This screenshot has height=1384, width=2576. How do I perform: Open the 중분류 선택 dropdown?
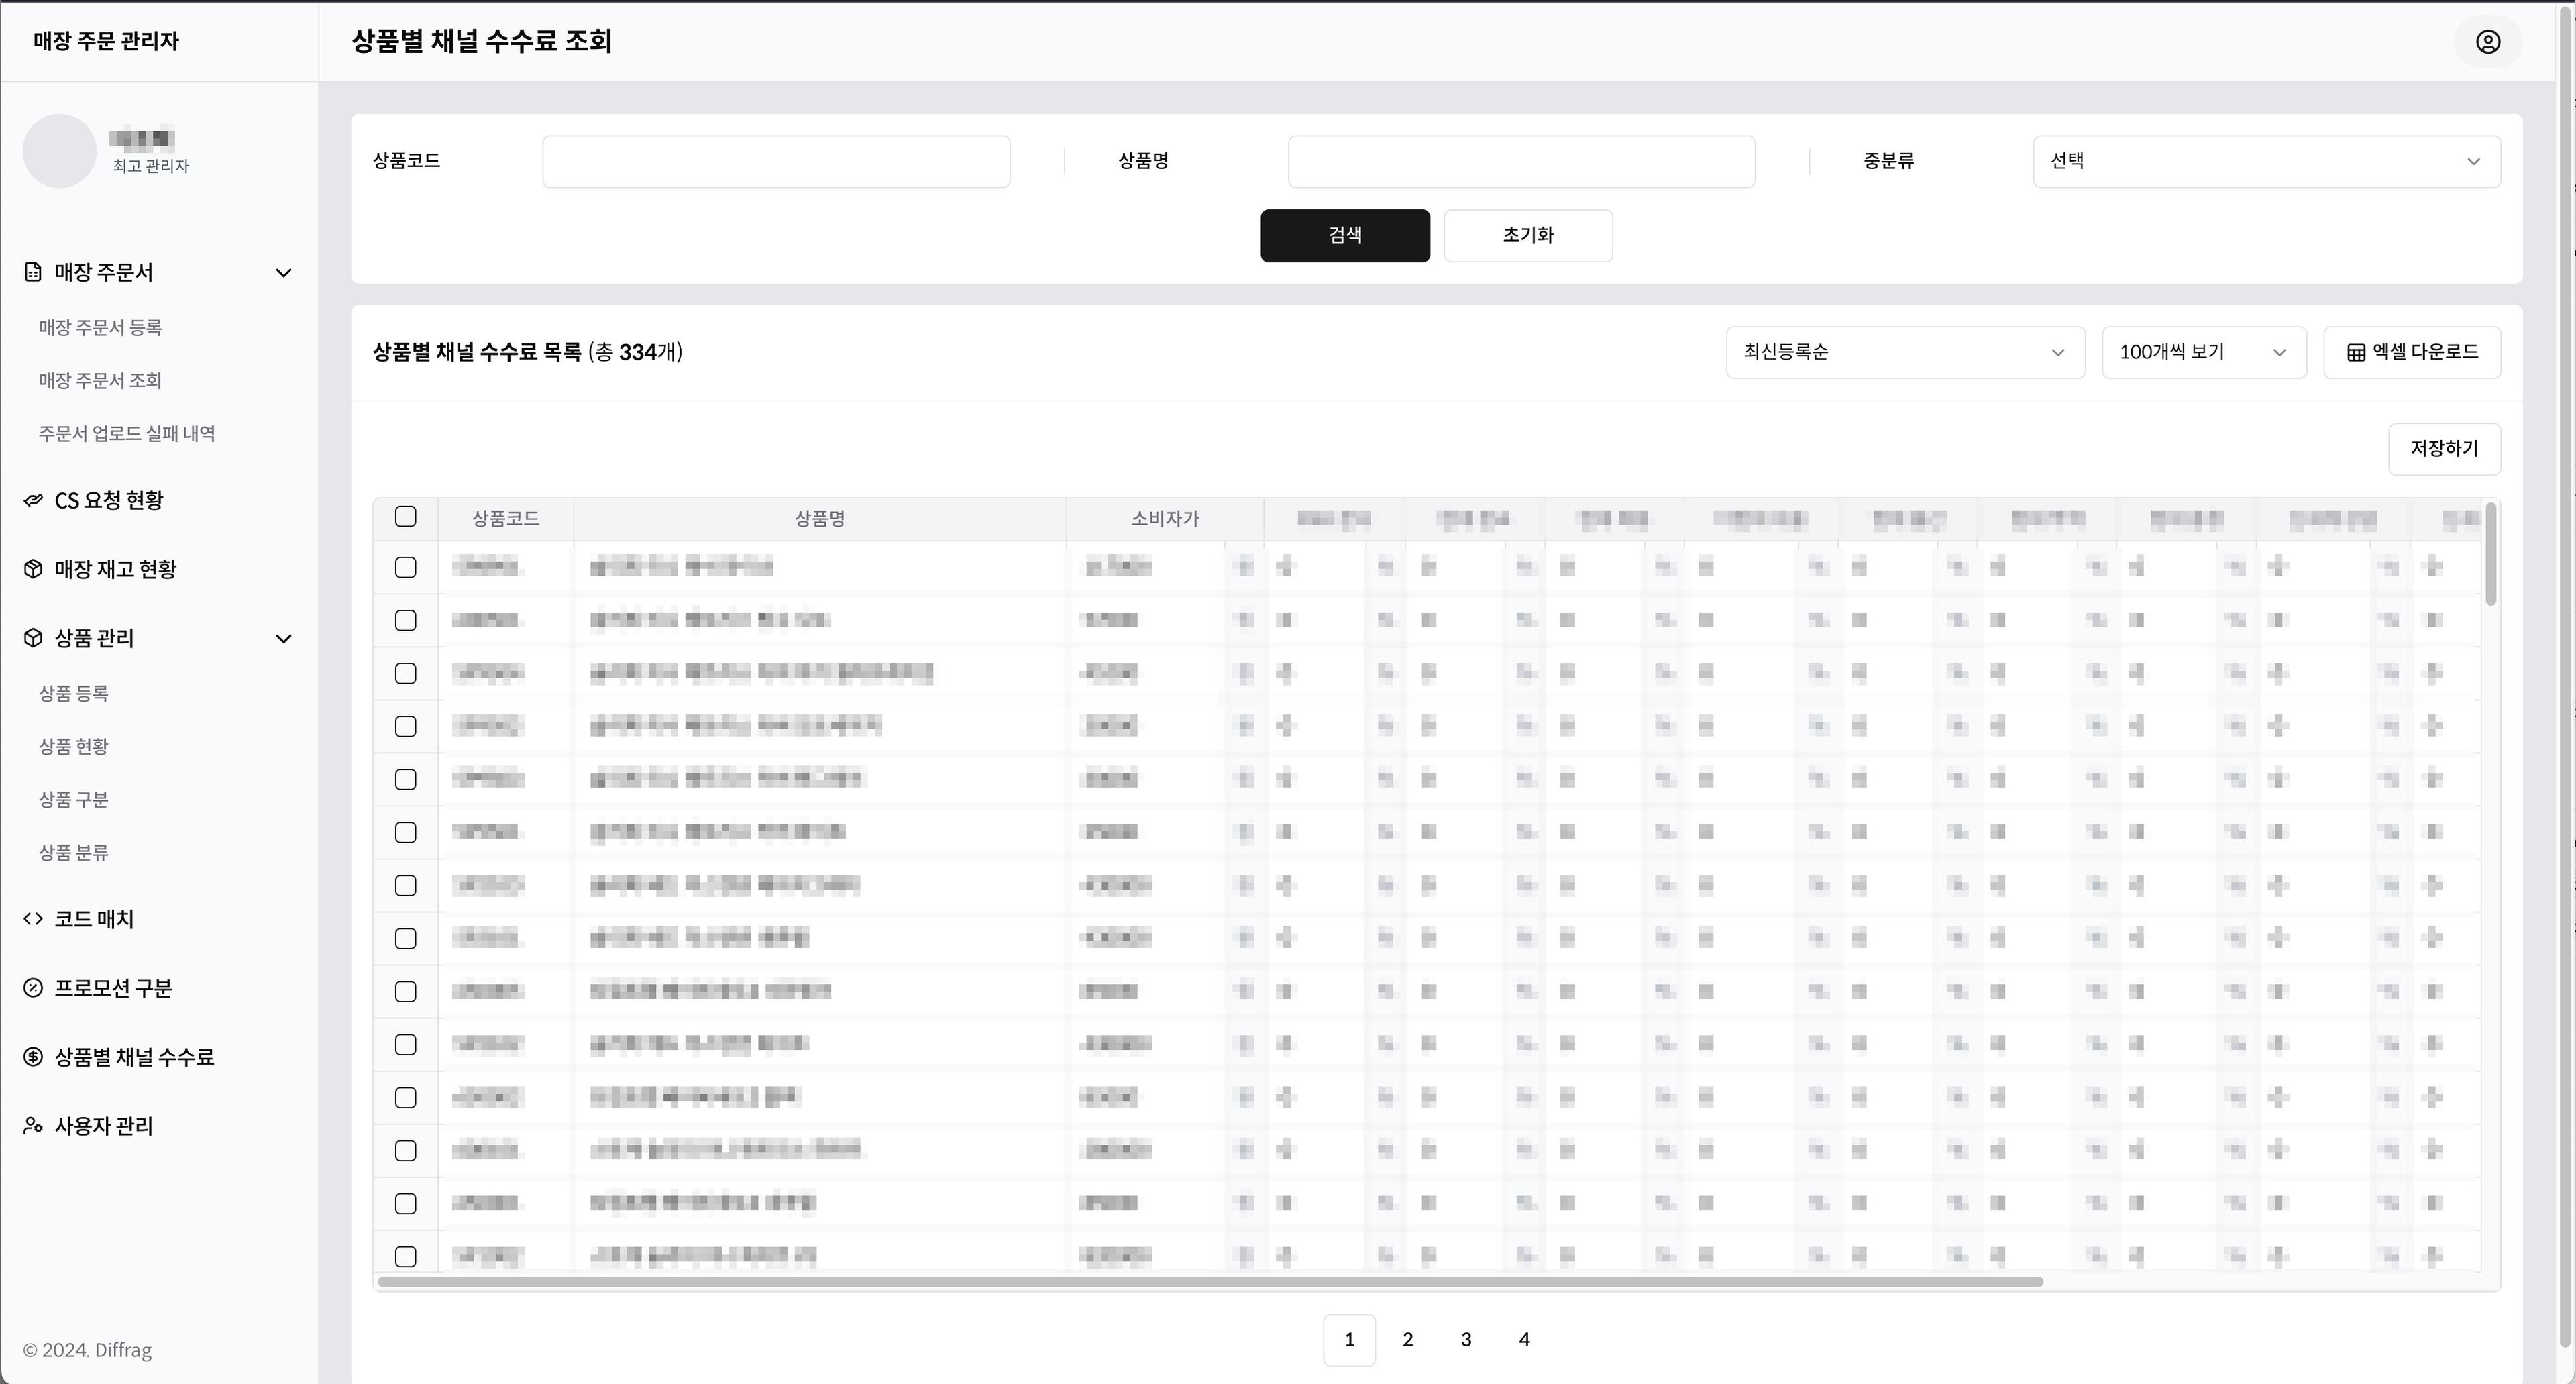(2266, 161)
